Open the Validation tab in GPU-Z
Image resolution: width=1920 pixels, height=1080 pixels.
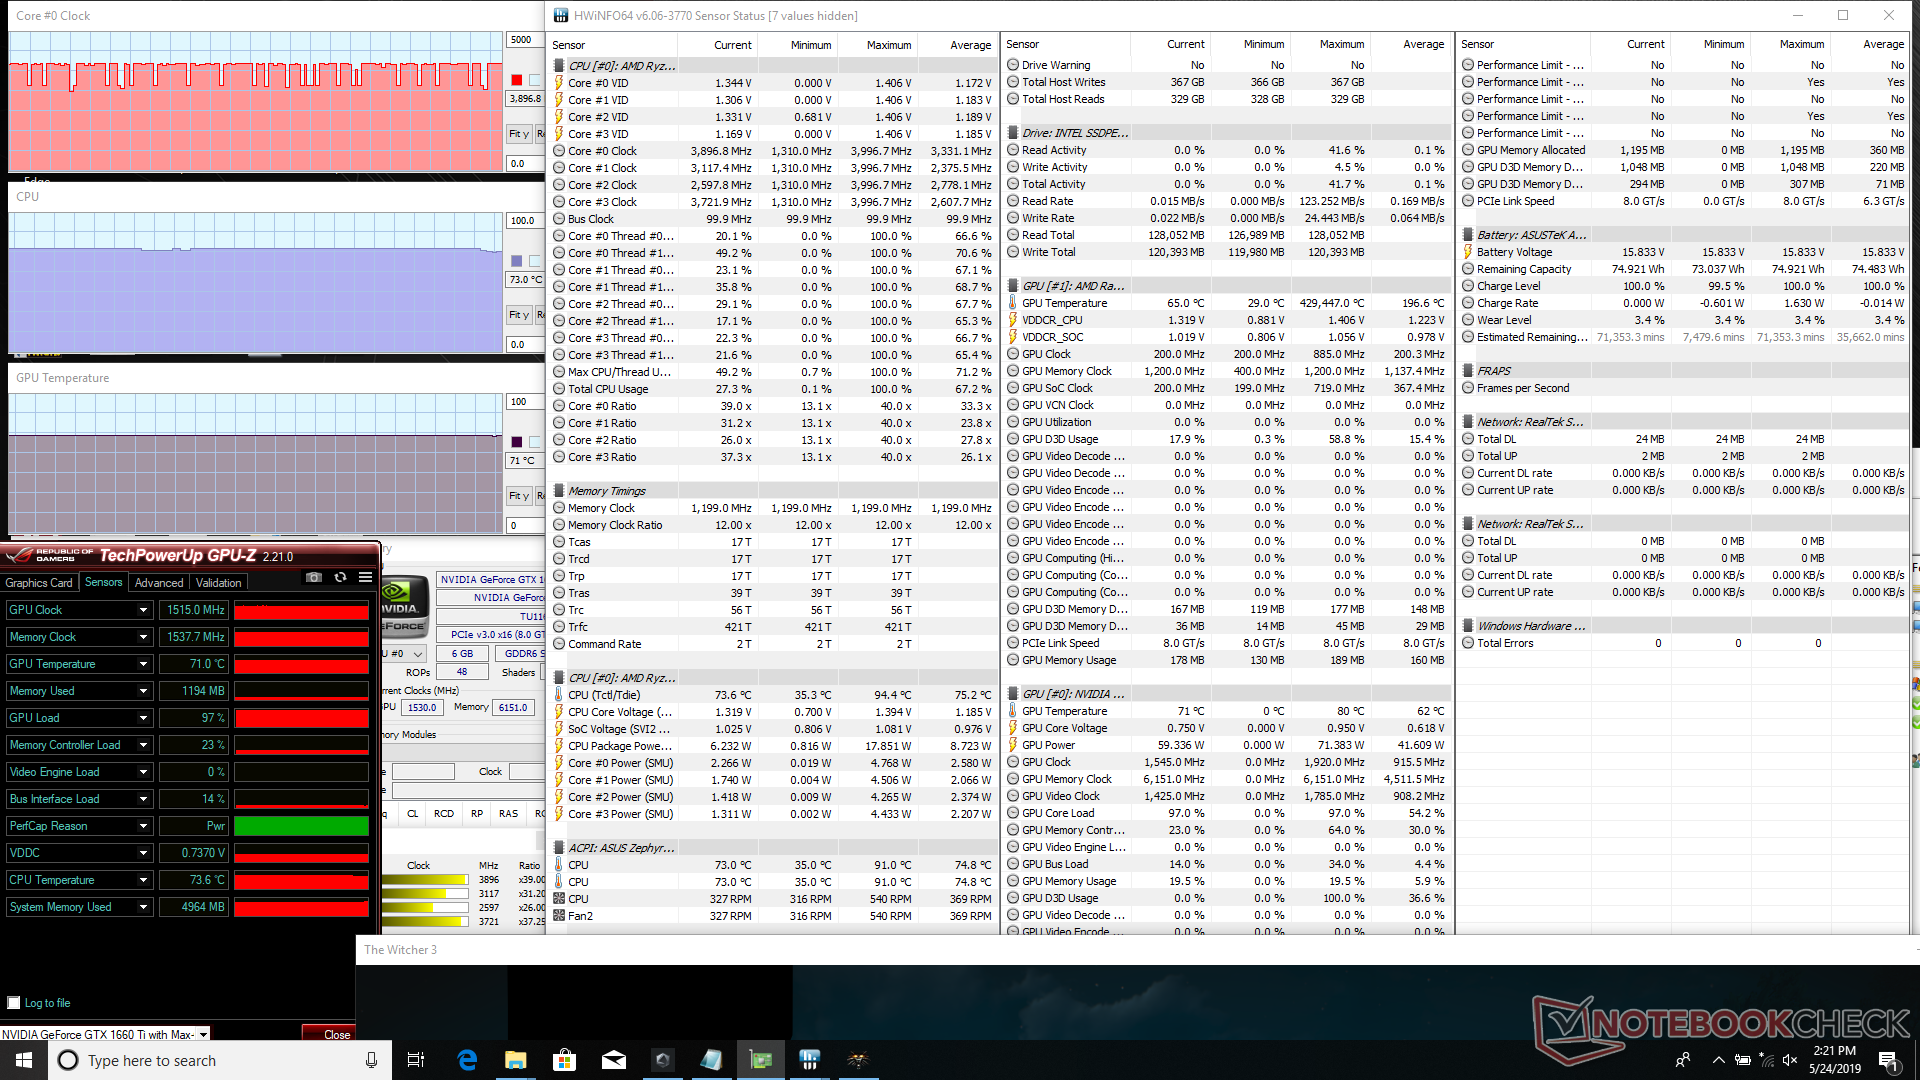pyautogui.click(x=218, y=583)
